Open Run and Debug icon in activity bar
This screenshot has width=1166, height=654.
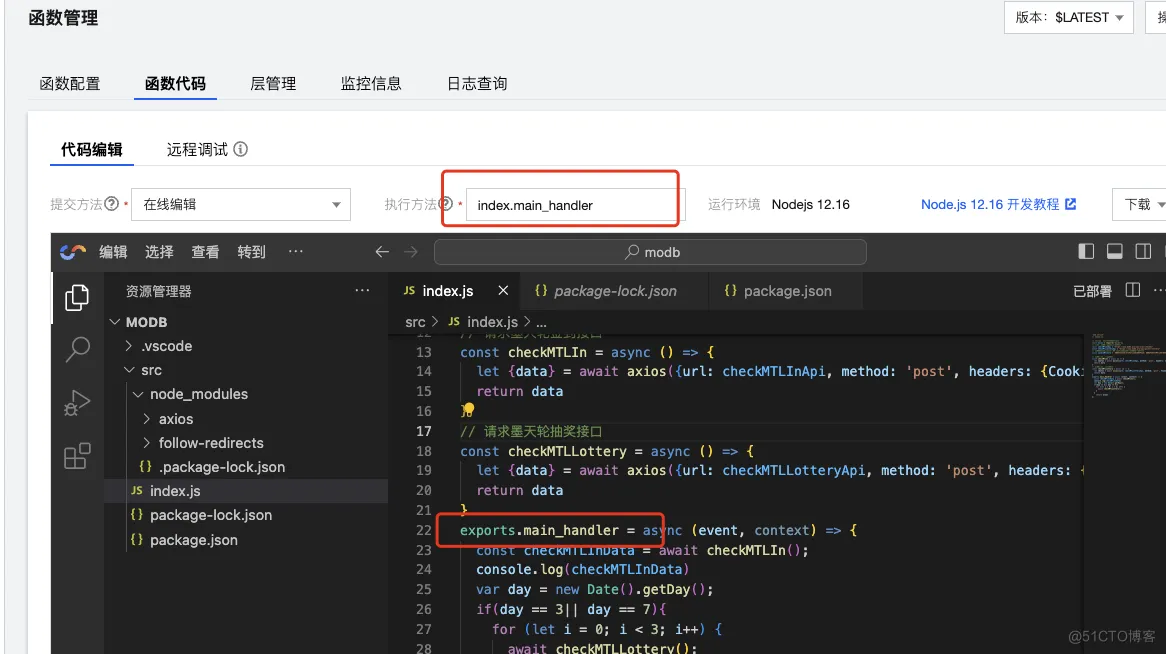coord(77,403)
